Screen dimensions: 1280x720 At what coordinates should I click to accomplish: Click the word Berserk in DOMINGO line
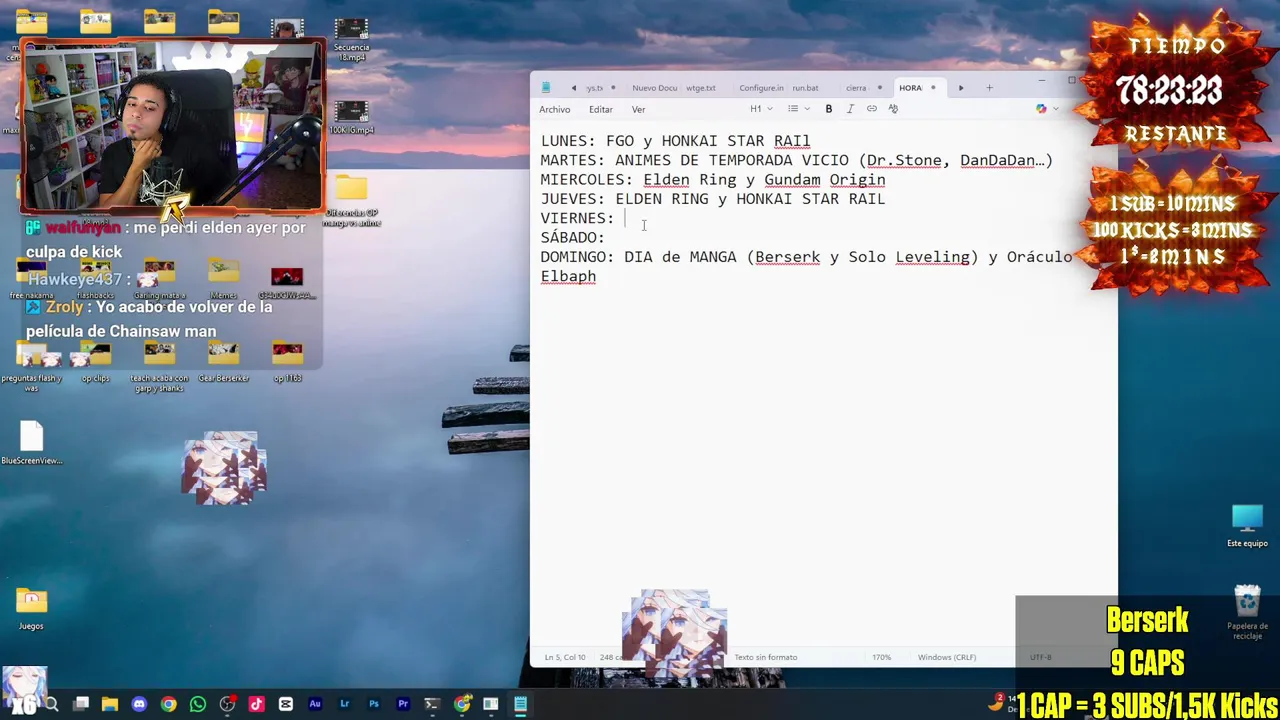pos(787,257)
